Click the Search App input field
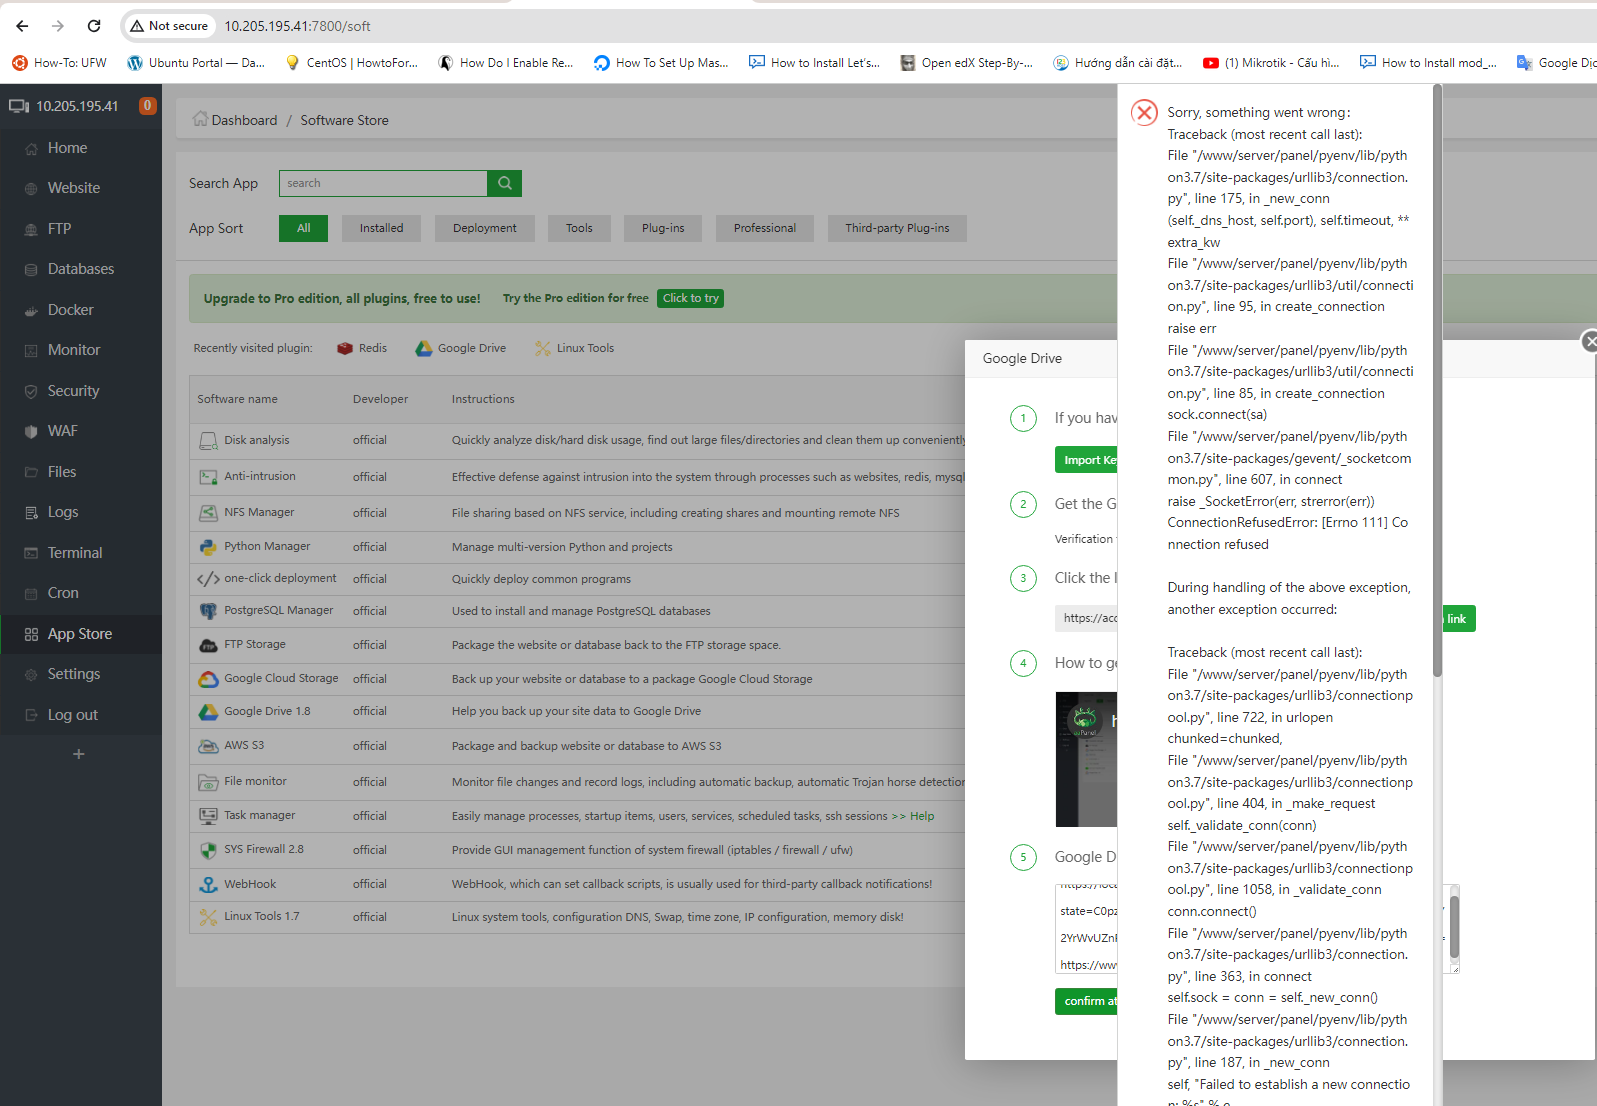 click(383, 183)
